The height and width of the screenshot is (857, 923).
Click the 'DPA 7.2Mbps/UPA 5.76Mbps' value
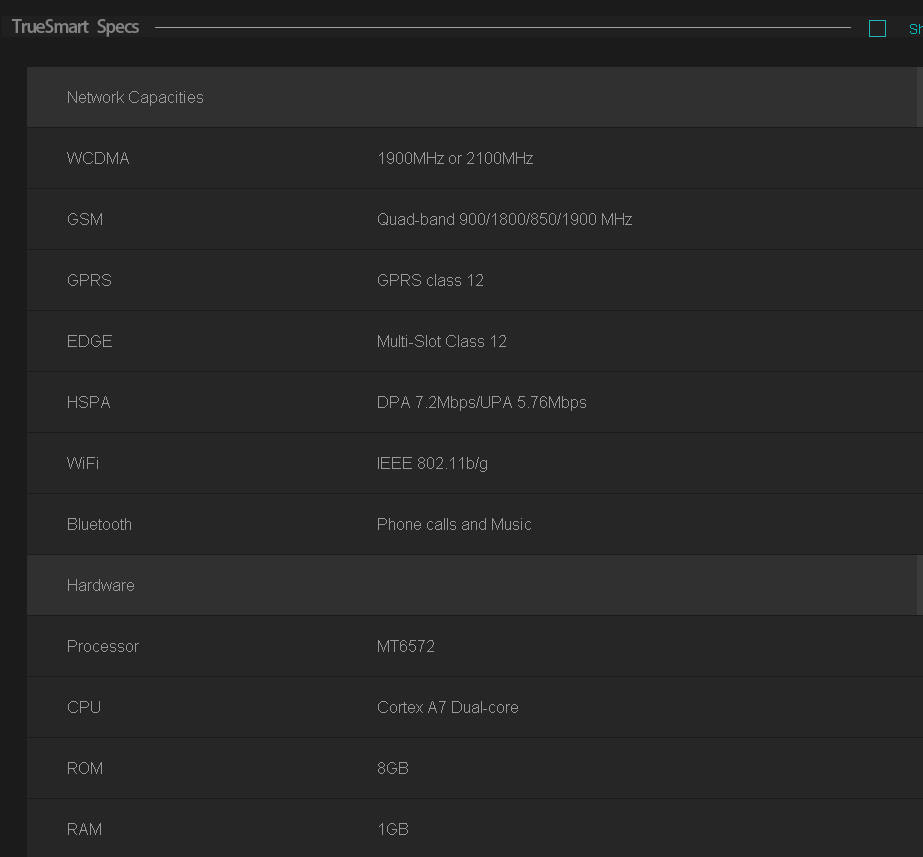(x=481, y=402)
